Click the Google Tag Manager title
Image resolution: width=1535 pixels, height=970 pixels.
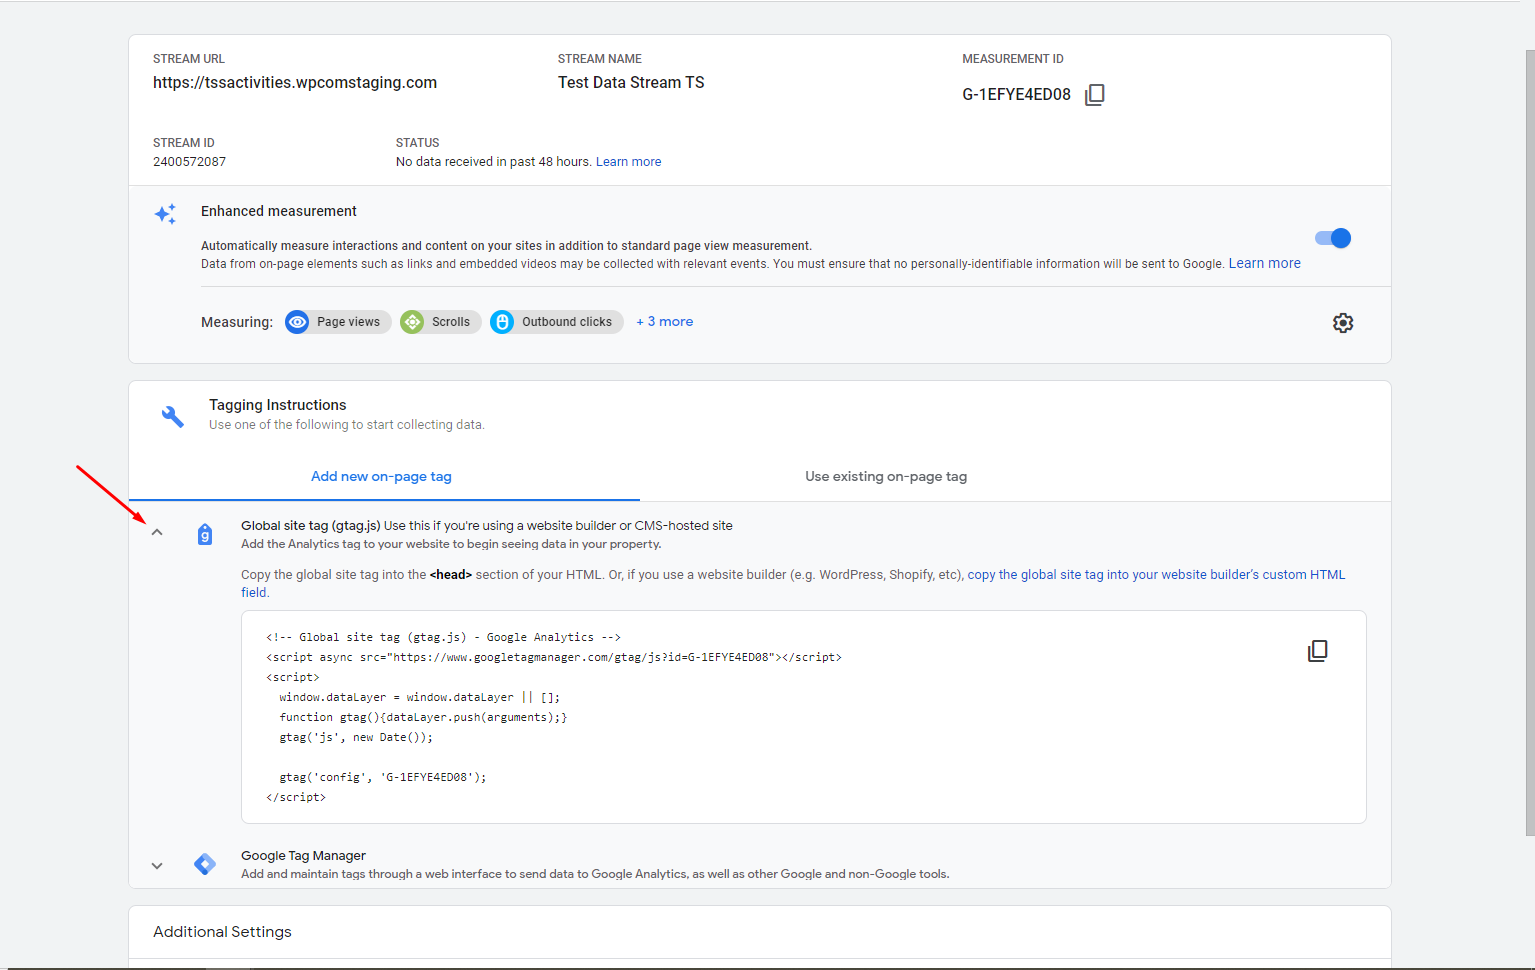point(303,856)
